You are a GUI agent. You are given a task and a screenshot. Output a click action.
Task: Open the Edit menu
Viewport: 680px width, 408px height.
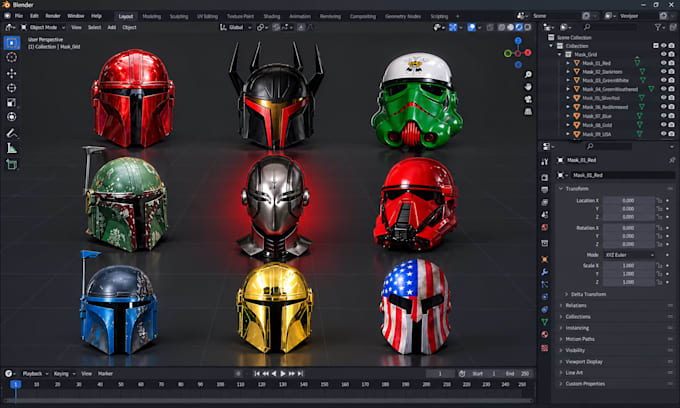pos(34,16)
